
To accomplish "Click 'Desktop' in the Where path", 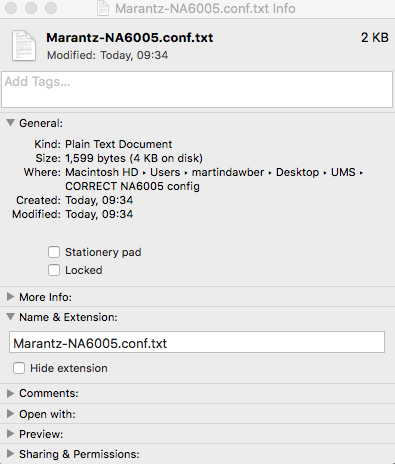I will click(297, 172).
